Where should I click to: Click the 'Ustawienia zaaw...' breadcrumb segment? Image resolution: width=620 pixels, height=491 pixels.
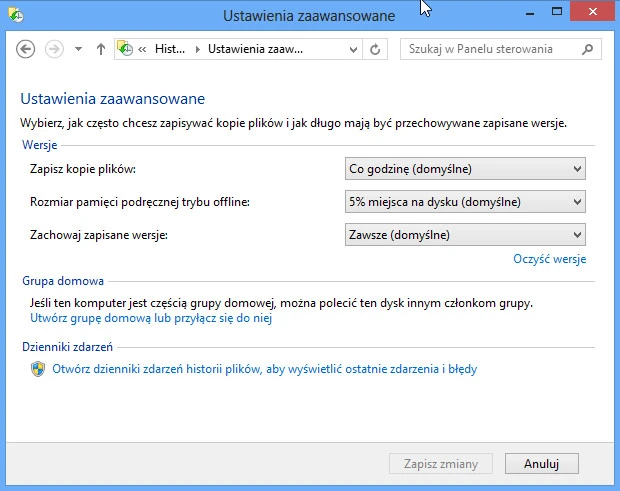pos(255,49)
